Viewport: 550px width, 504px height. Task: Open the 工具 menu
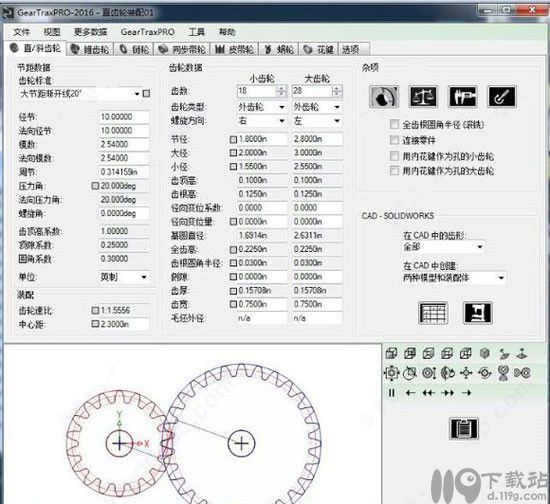[x=197, y=32]
